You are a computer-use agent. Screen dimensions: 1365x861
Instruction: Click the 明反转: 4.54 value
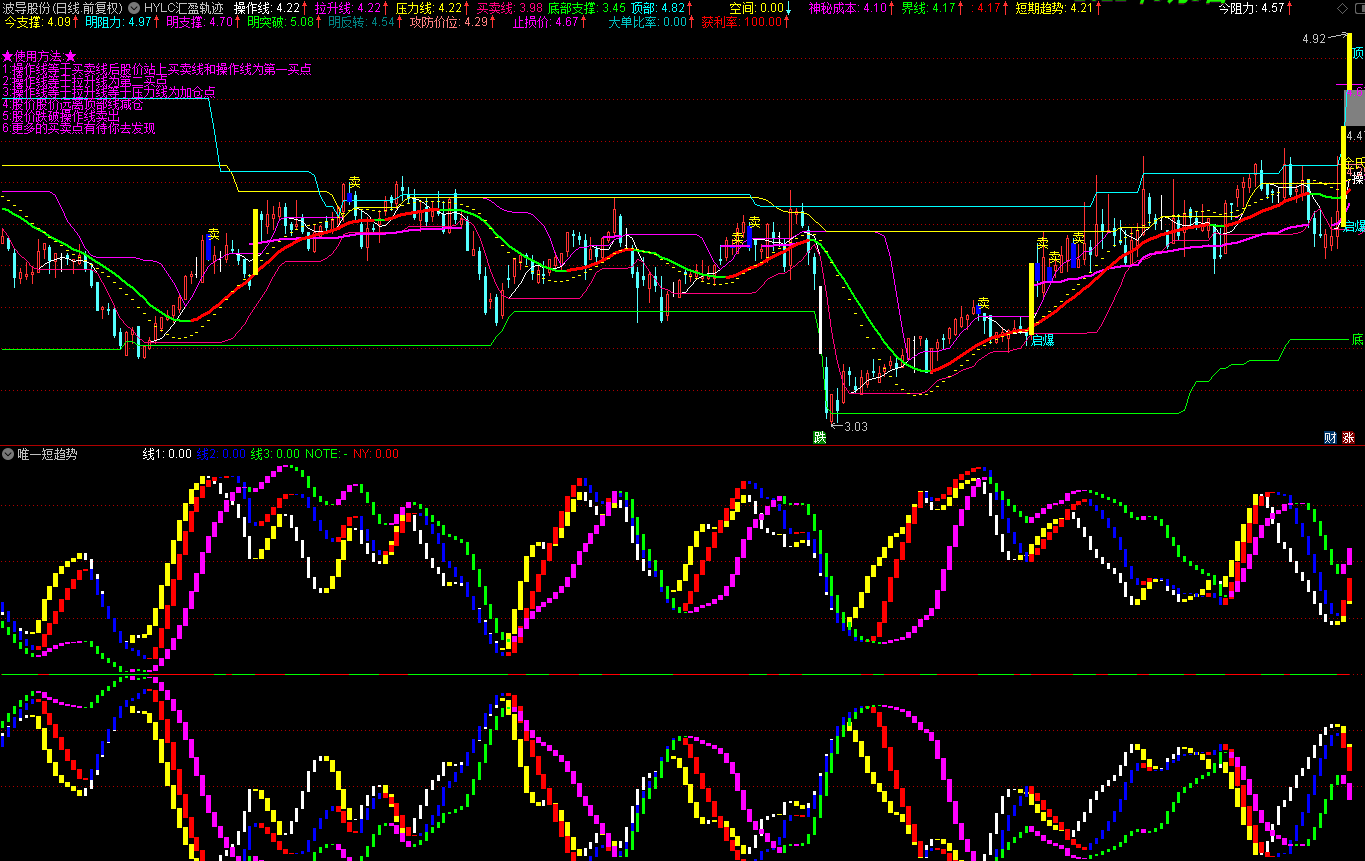click(x=362, y=21)
